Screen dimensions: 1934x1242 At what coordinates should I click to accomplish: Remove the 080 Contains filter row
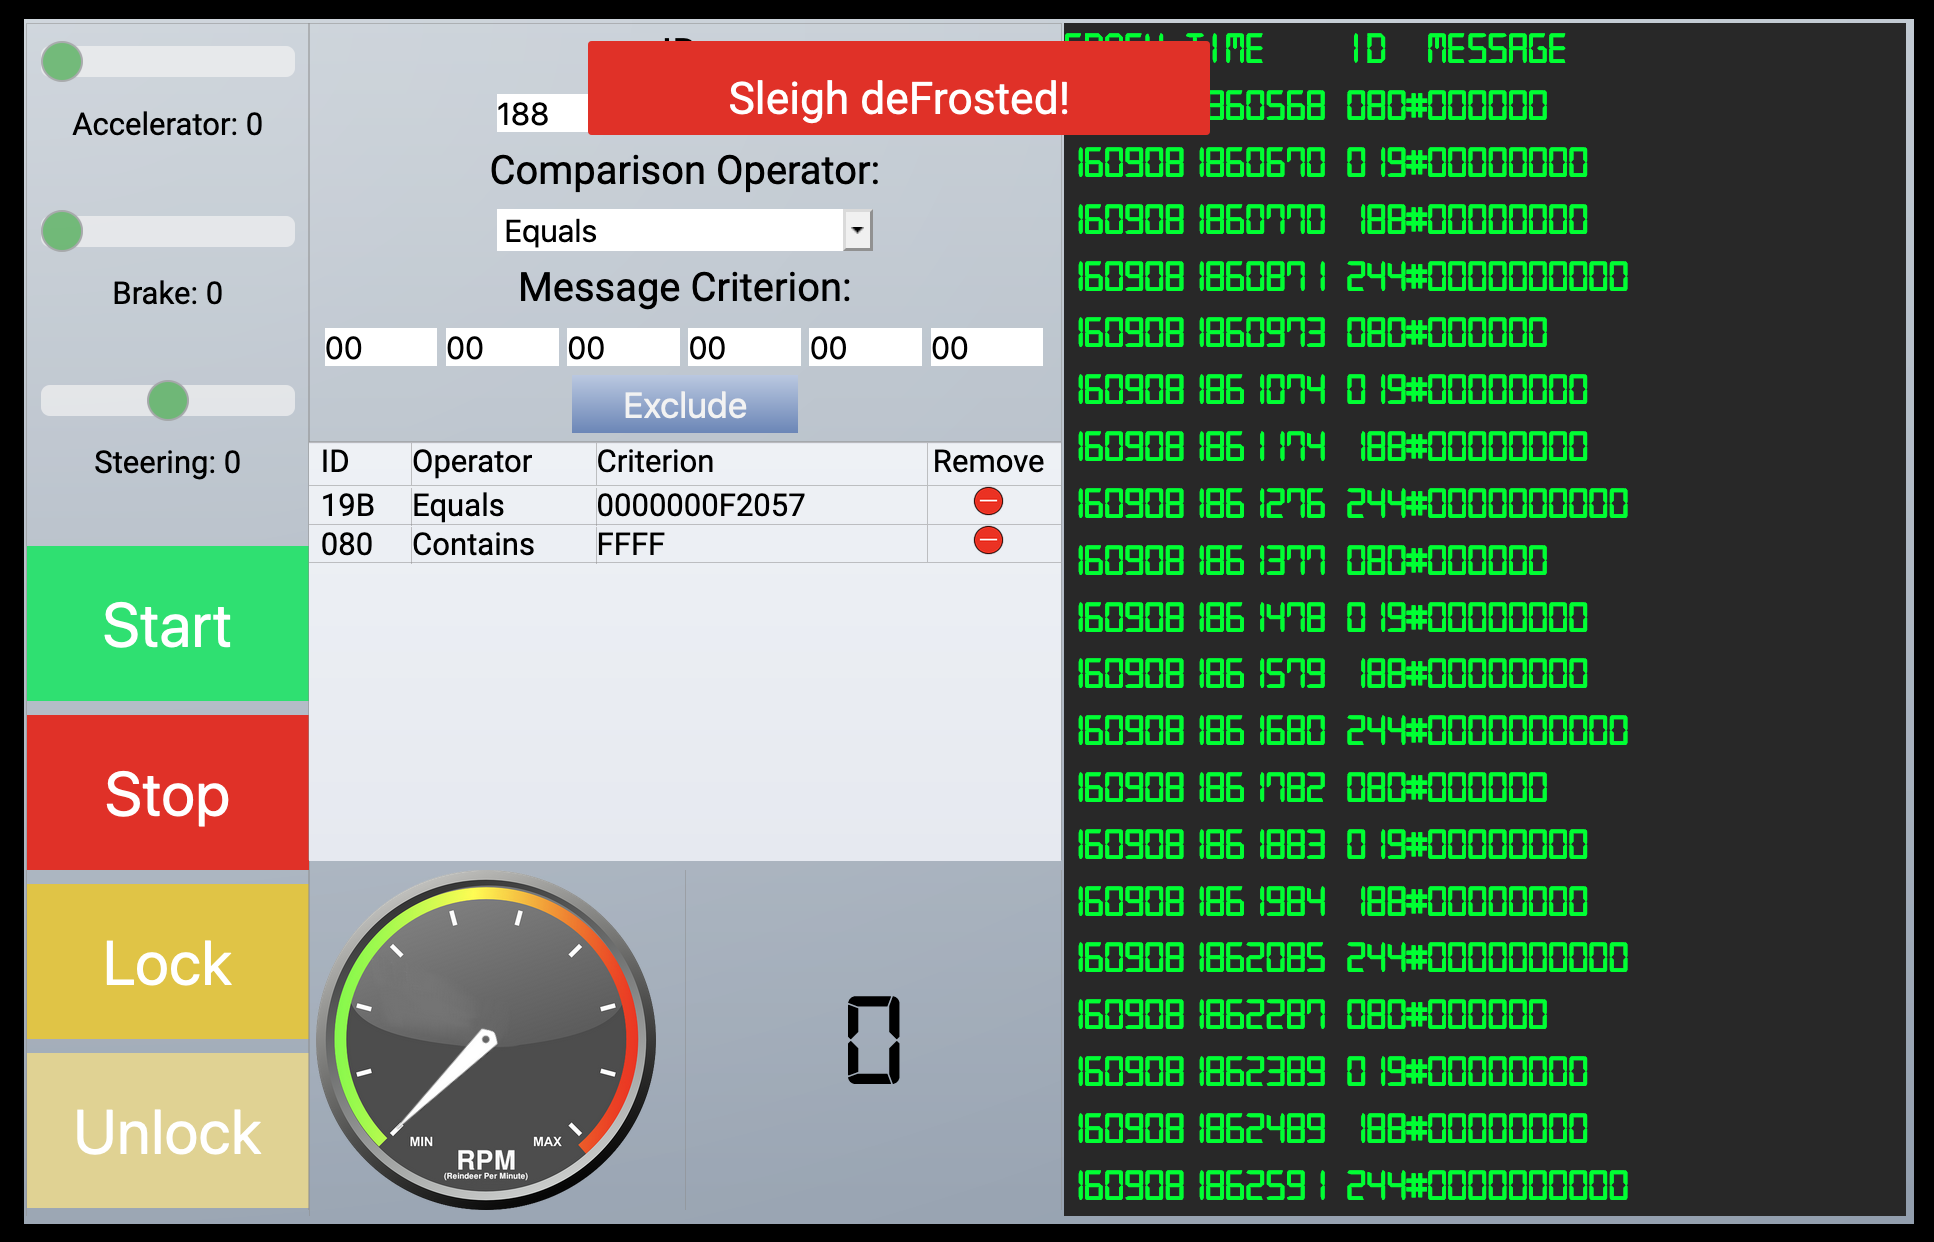click(x=988, y=541)
